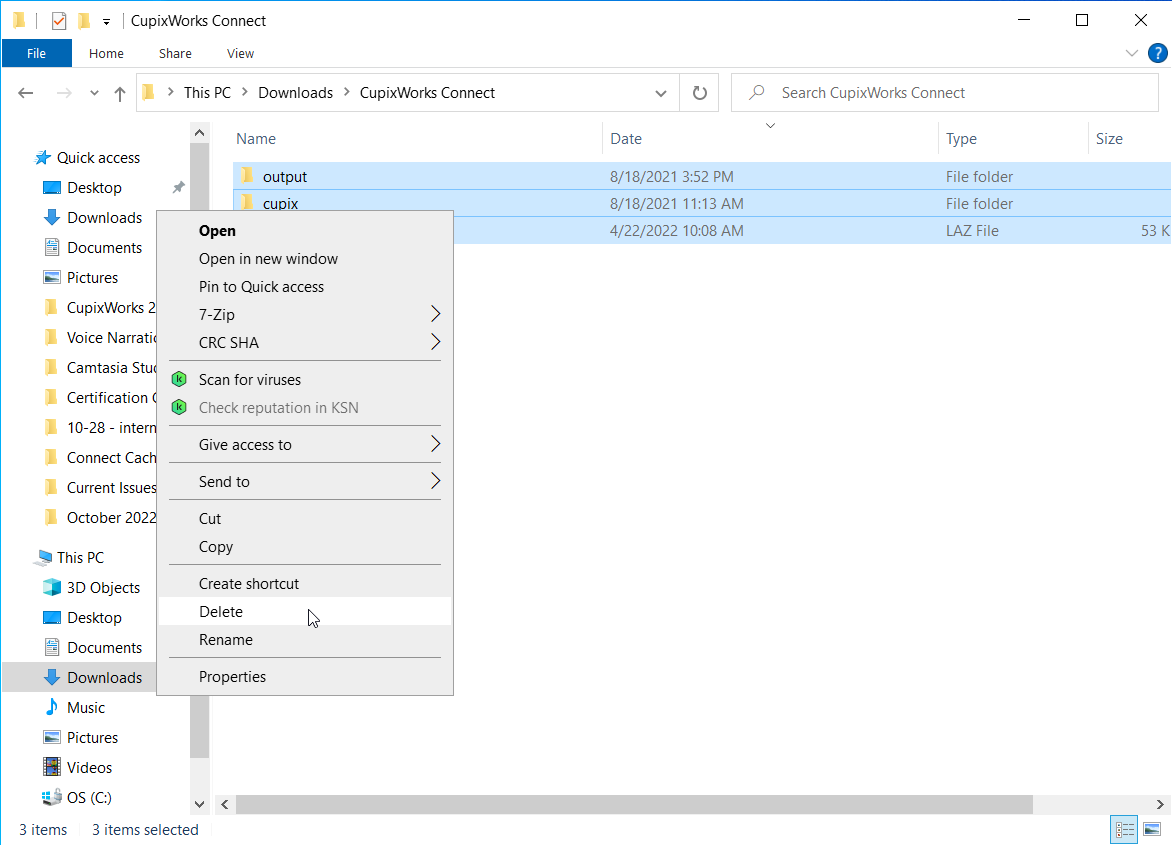Choose Create shortcut from the context menu
Viewport: 1172px width, 845px height.
[305, 584]
